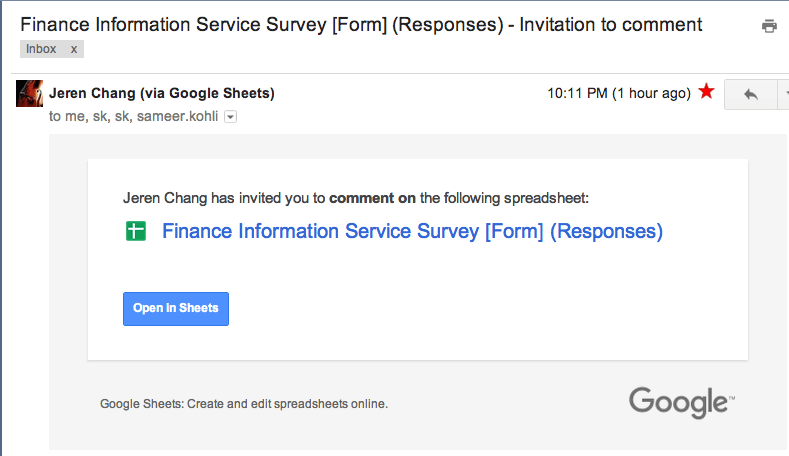Click the Google logo in footer

point(682,402)
